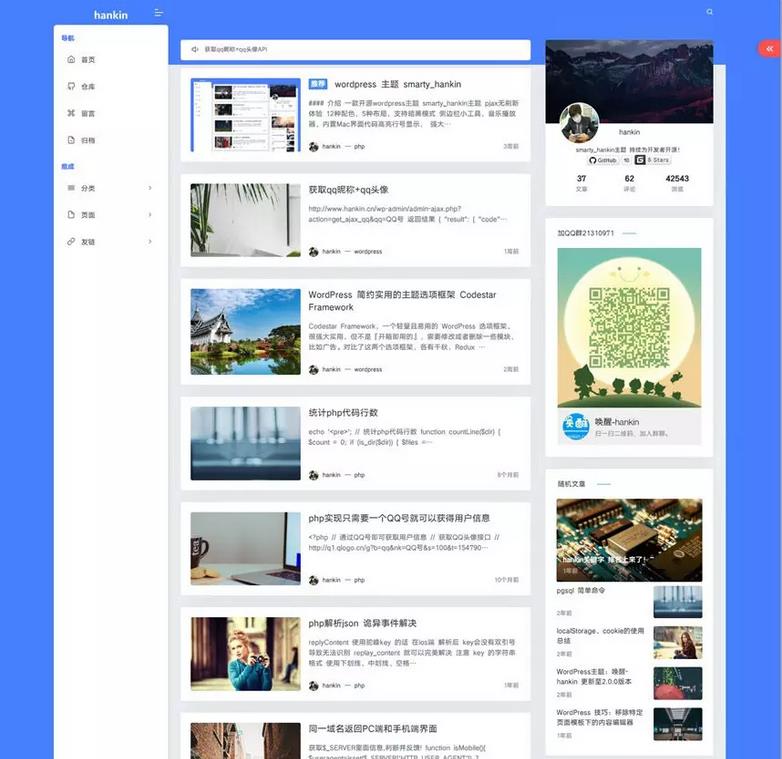Toggle the sidebar collapse hamburger icon
The width and height of the screenshot is (782, 759).
coord(159,13)
